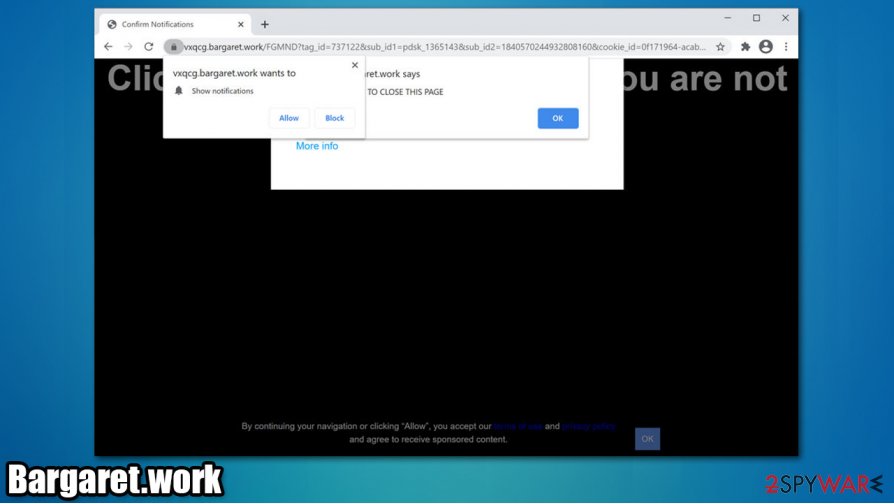Open the Chrome profile avatar icon

766,47
